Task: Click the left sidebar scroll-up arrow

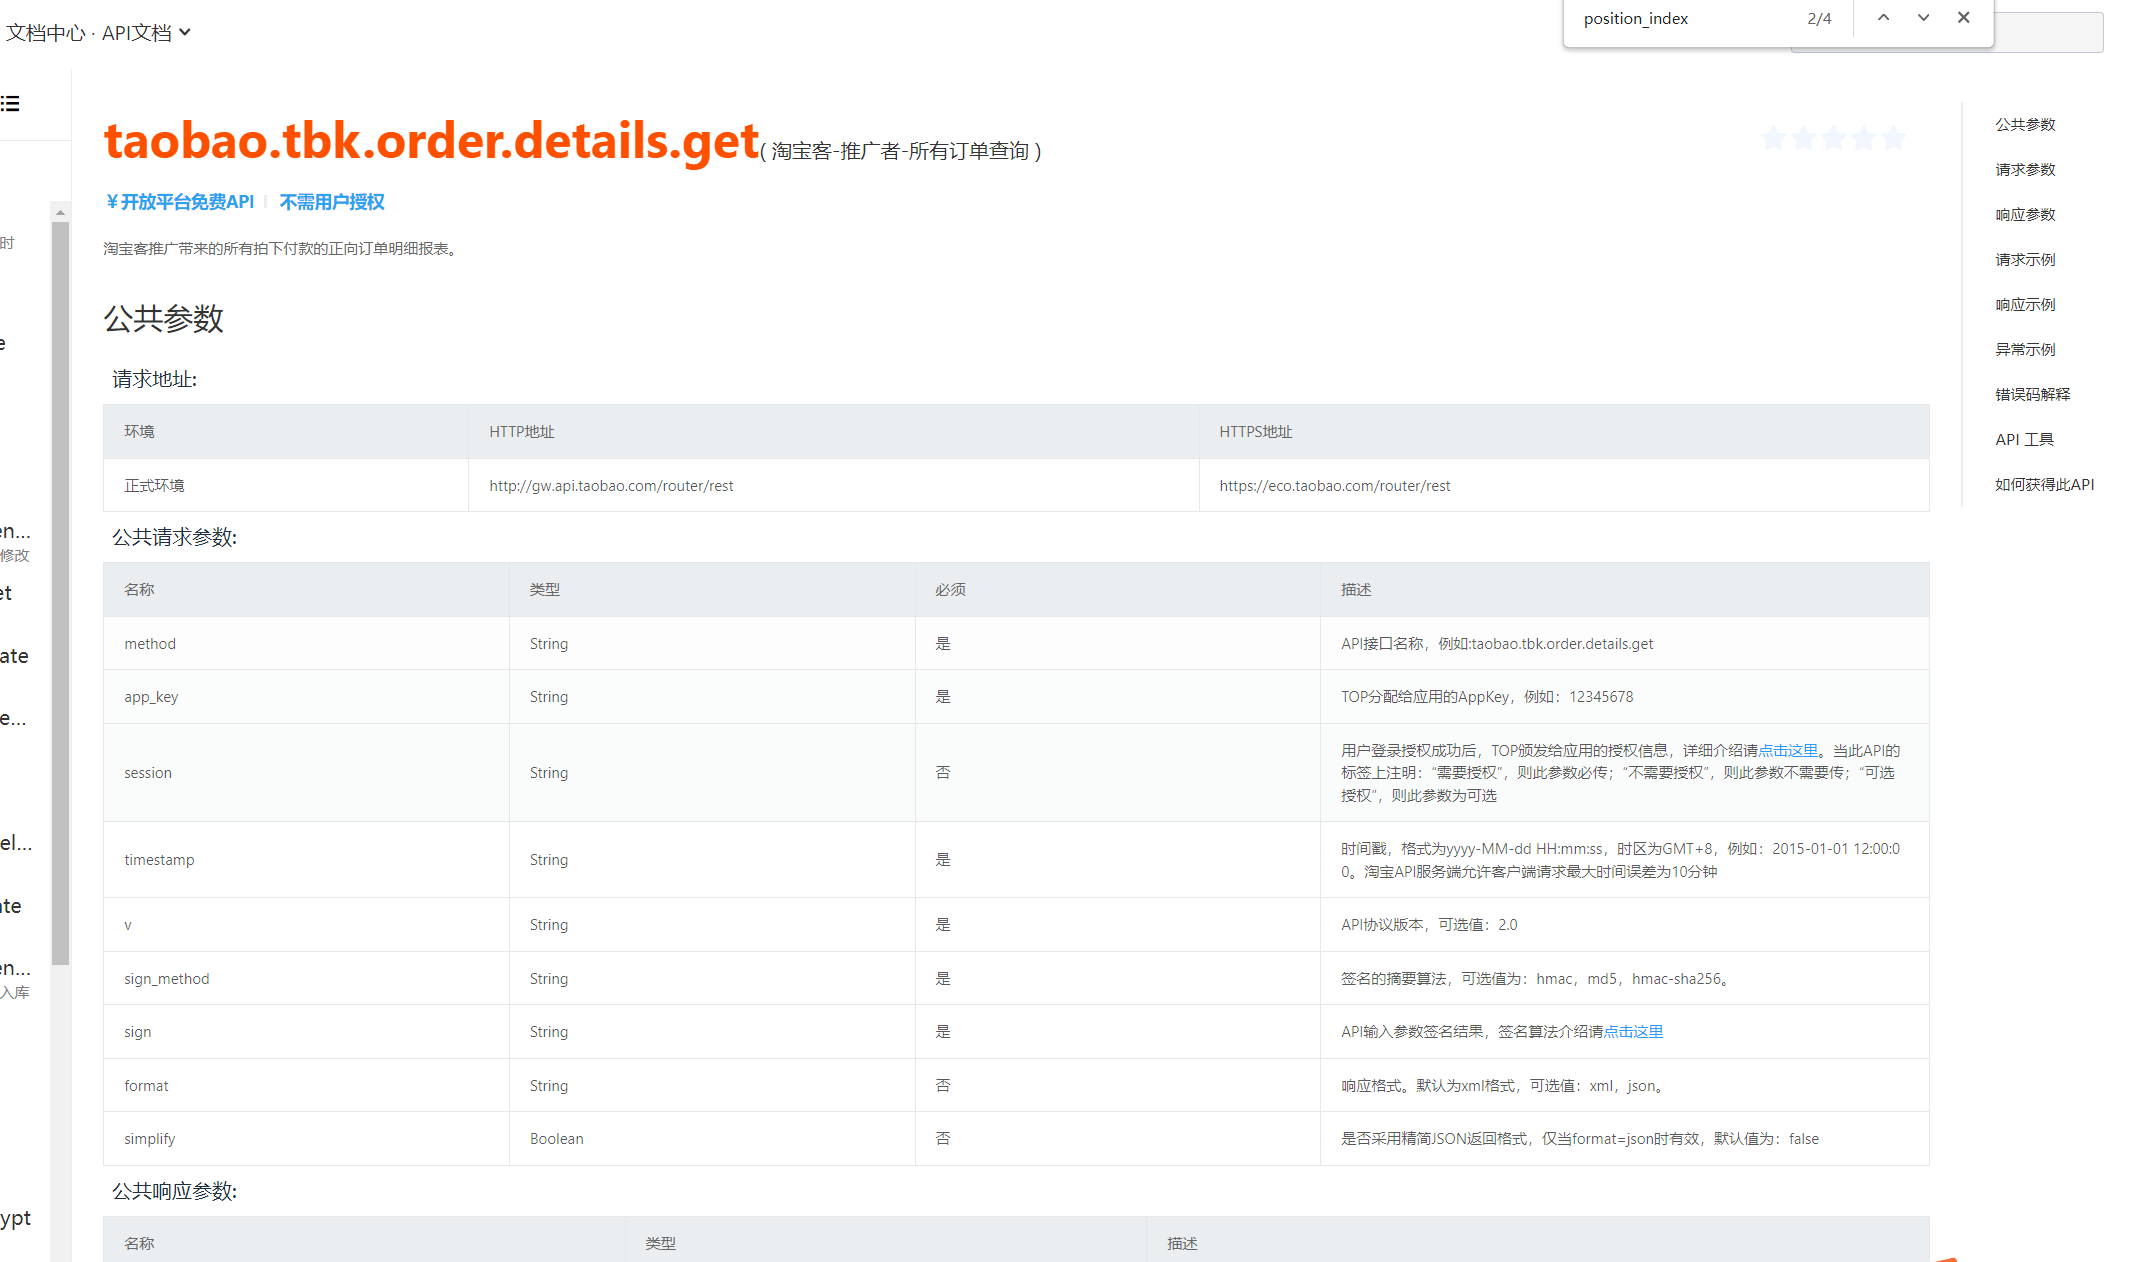Action: [x=60, y=212]
